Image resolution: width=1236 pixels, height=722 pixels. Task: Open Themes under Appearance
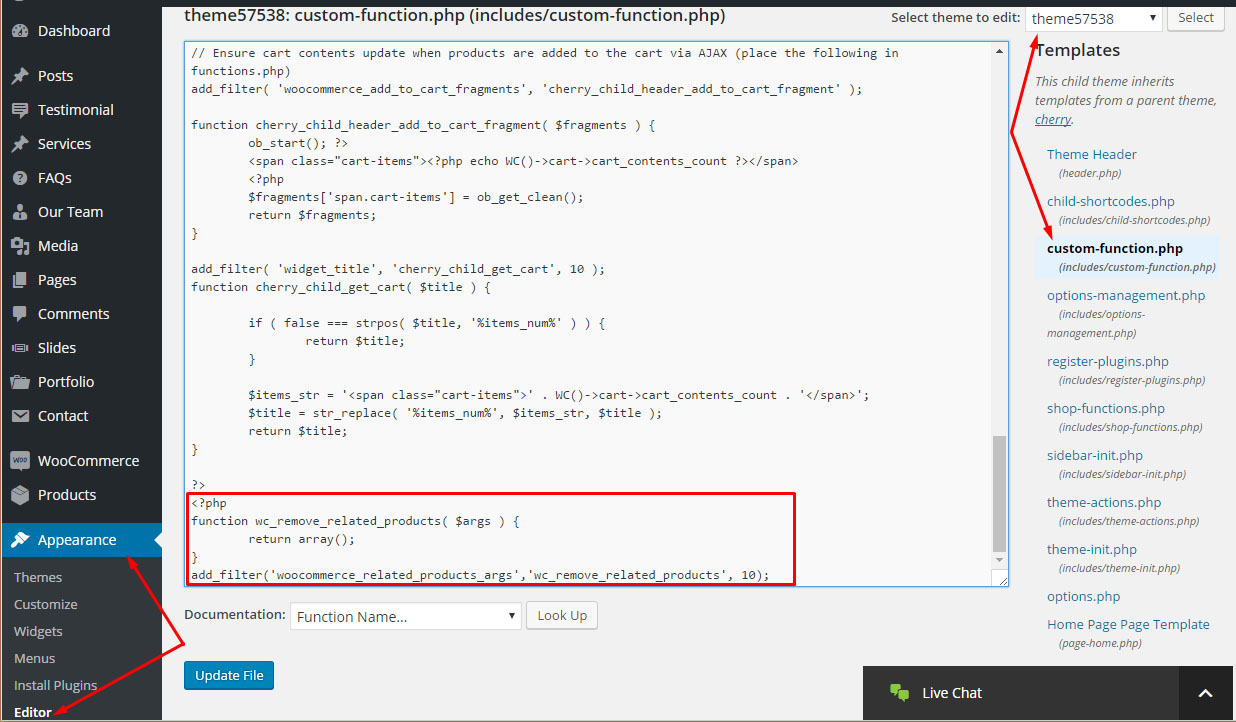click(38, 577)
